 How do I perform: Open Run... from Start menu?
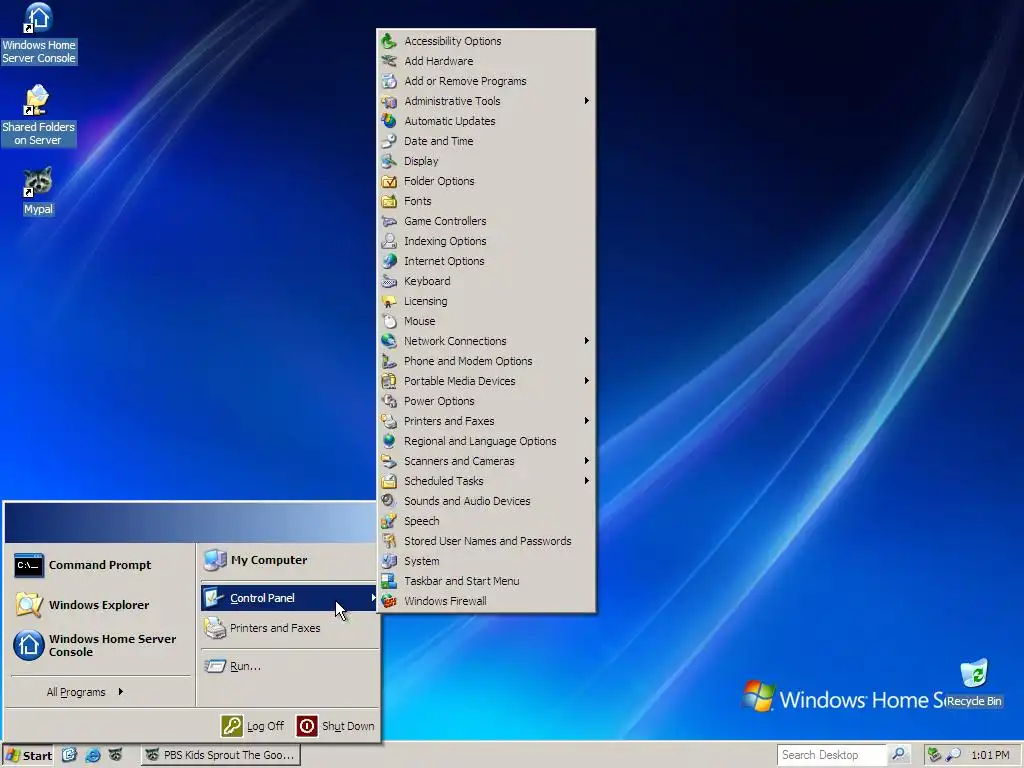289,666
